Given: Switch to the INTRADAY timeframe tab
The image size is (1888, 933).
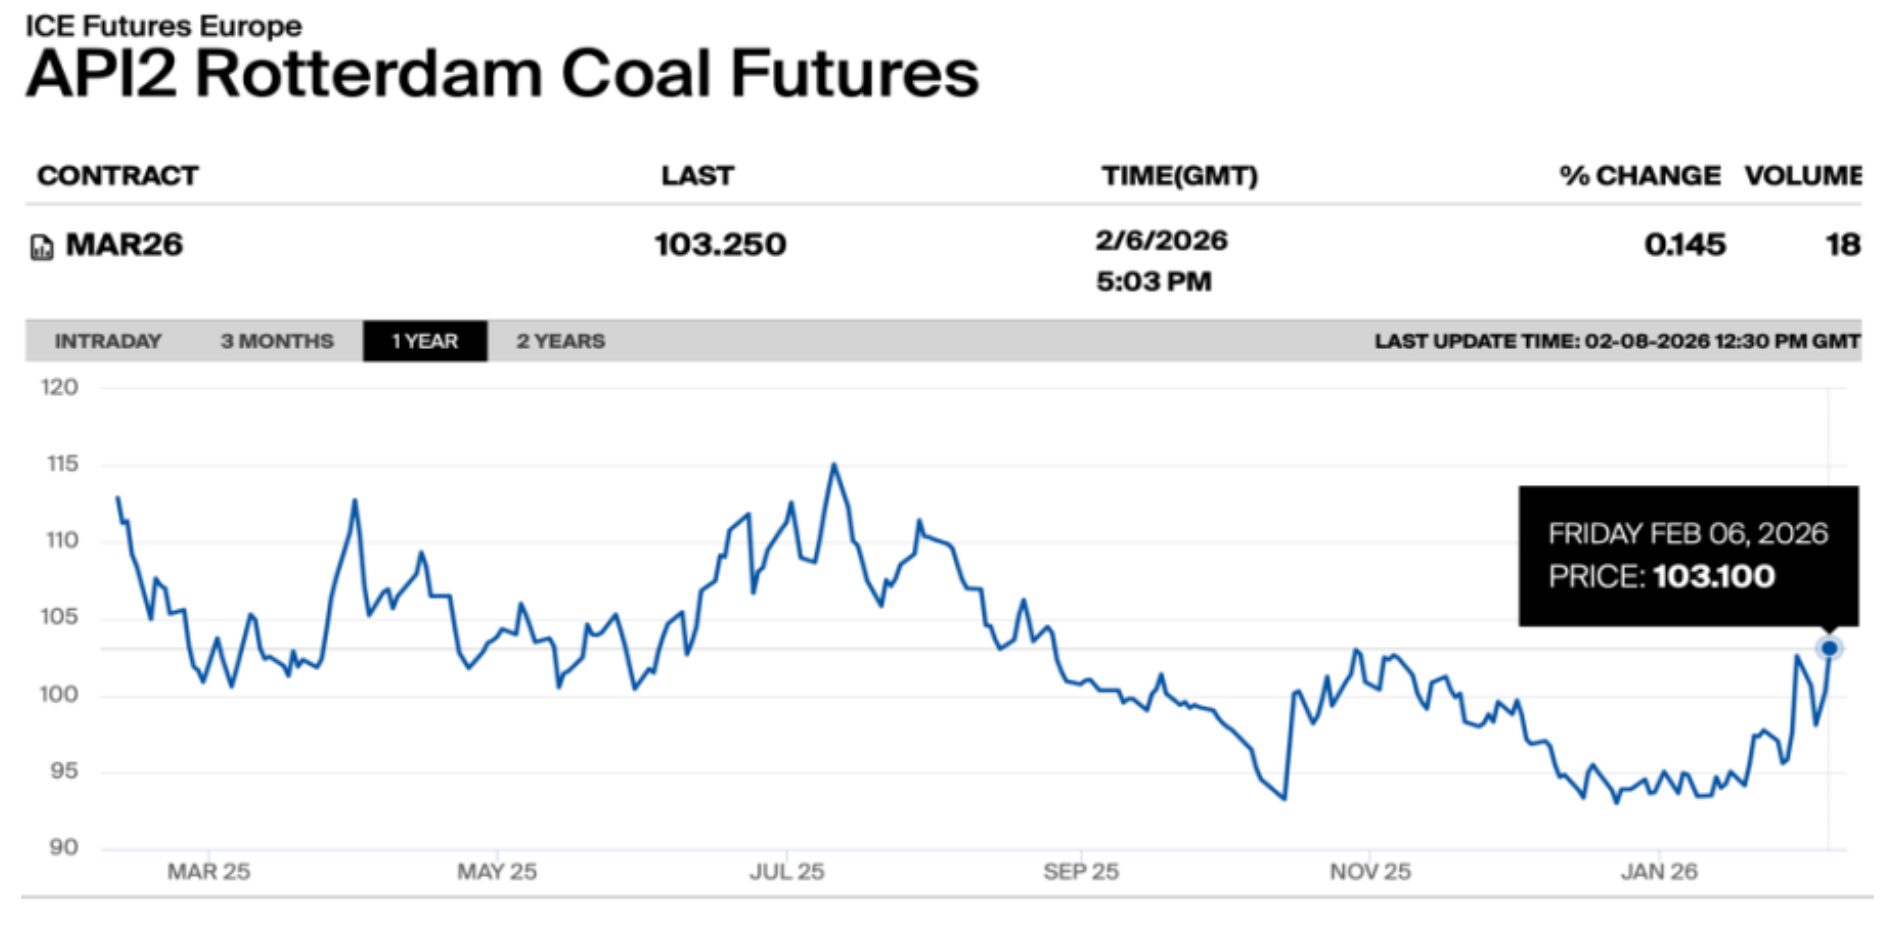Looking at the screenshot, I should [107, 341].
